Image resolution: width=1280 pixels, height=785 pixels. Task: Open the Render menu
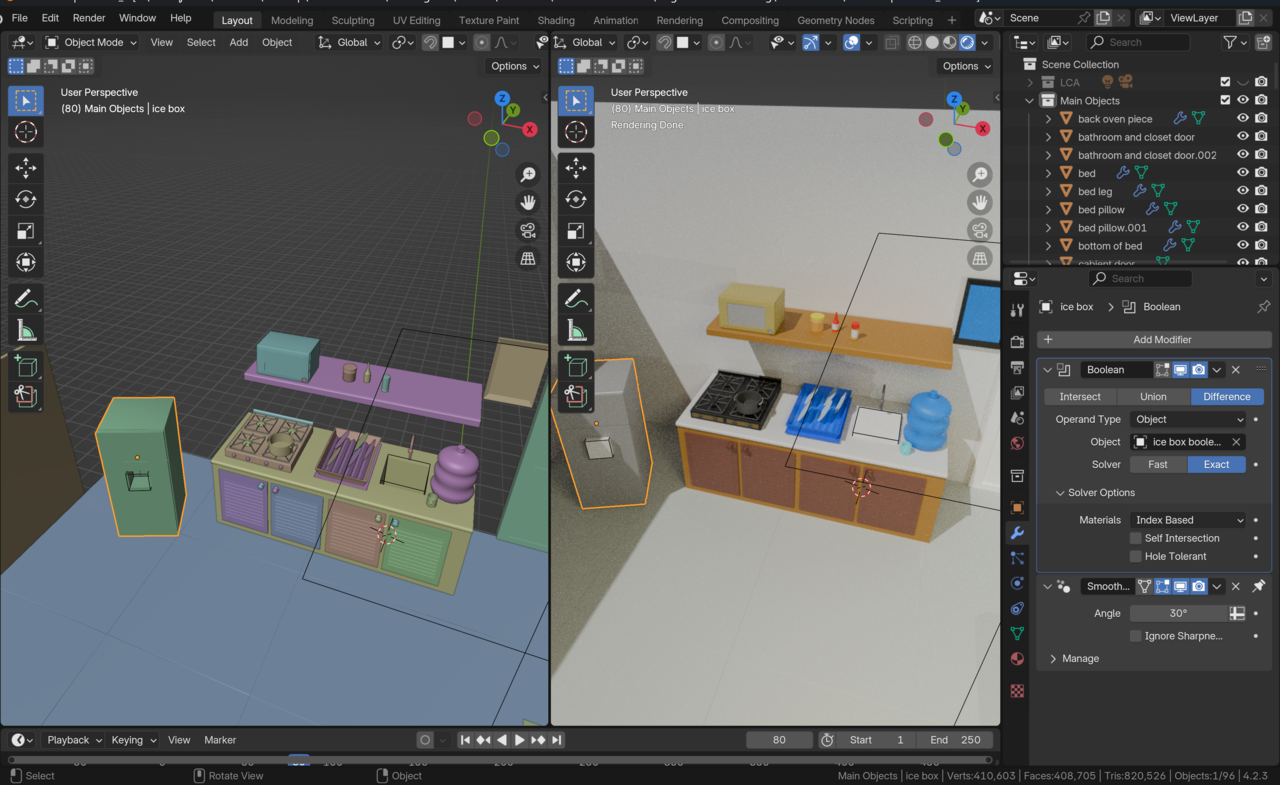(89, 18)
